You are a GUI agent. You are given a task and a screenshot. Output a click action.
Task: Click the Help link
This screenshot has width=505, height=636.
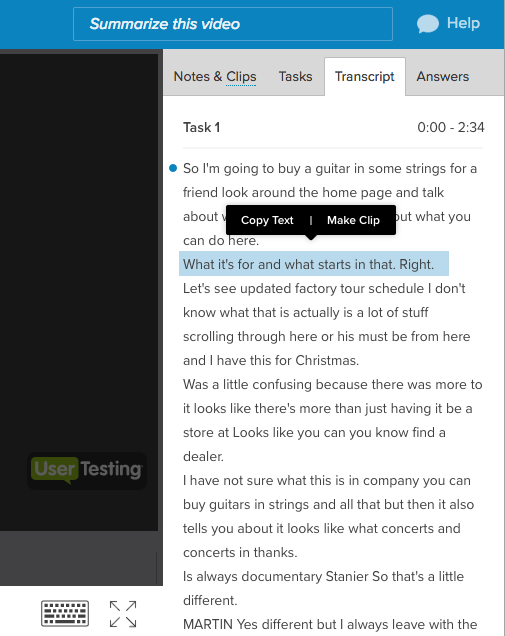[463, 23]
